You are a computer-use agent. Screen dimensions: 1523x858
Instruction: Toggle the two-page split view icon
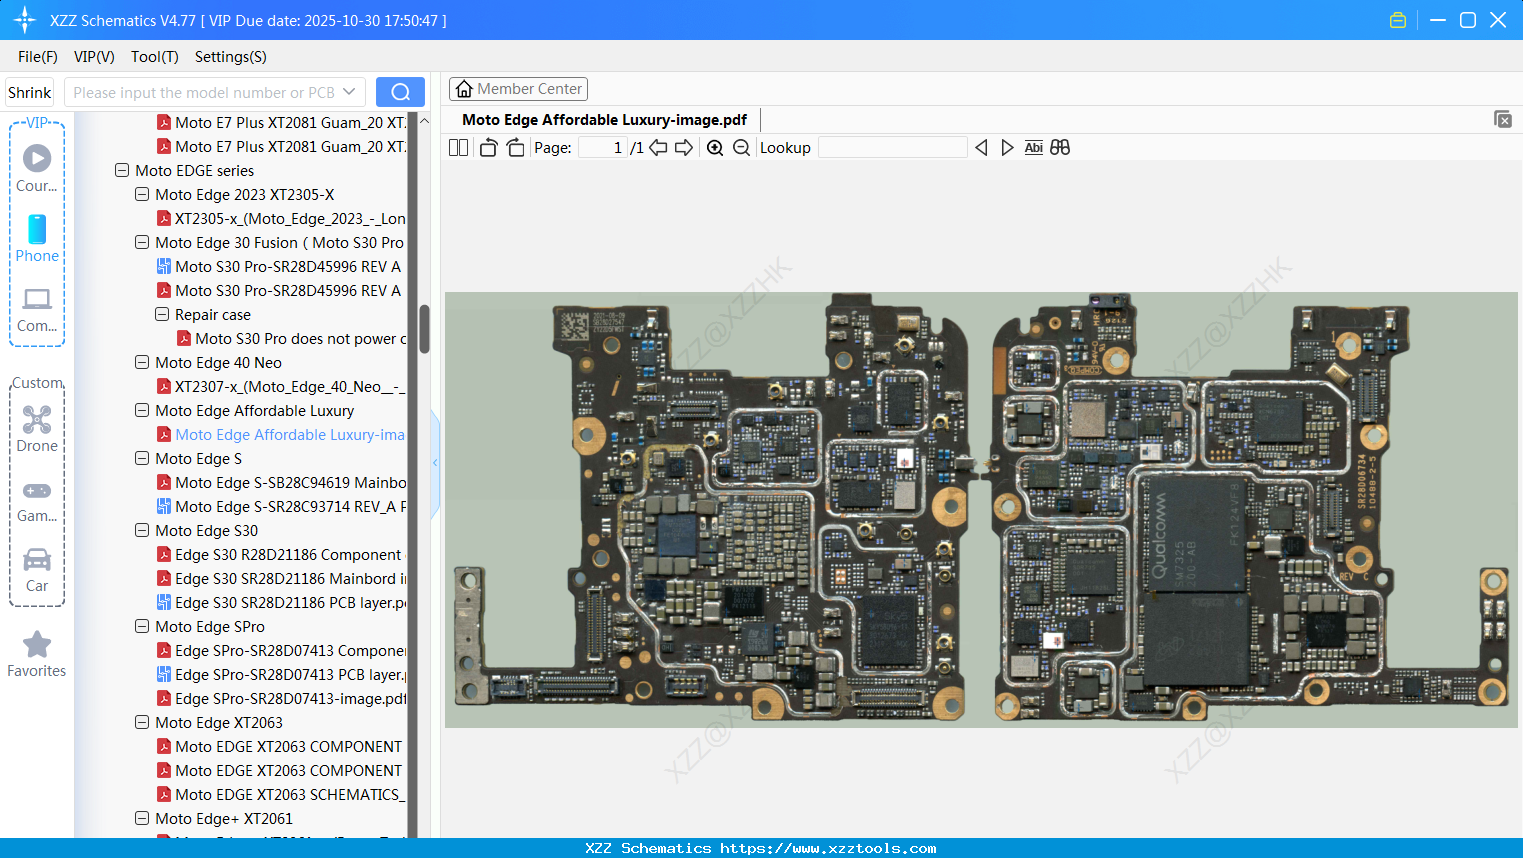(x=458, y=148)
